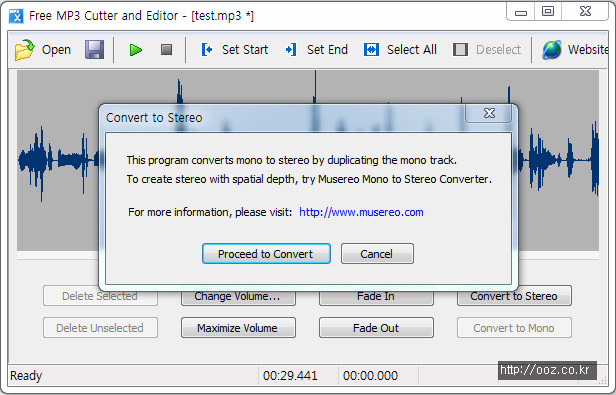Click the Fade Out button
This screenshot has width=616, height=395.
point(376,328)
